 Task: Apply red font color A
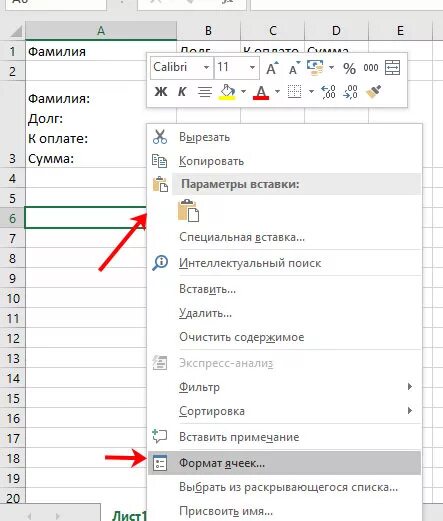261,92
